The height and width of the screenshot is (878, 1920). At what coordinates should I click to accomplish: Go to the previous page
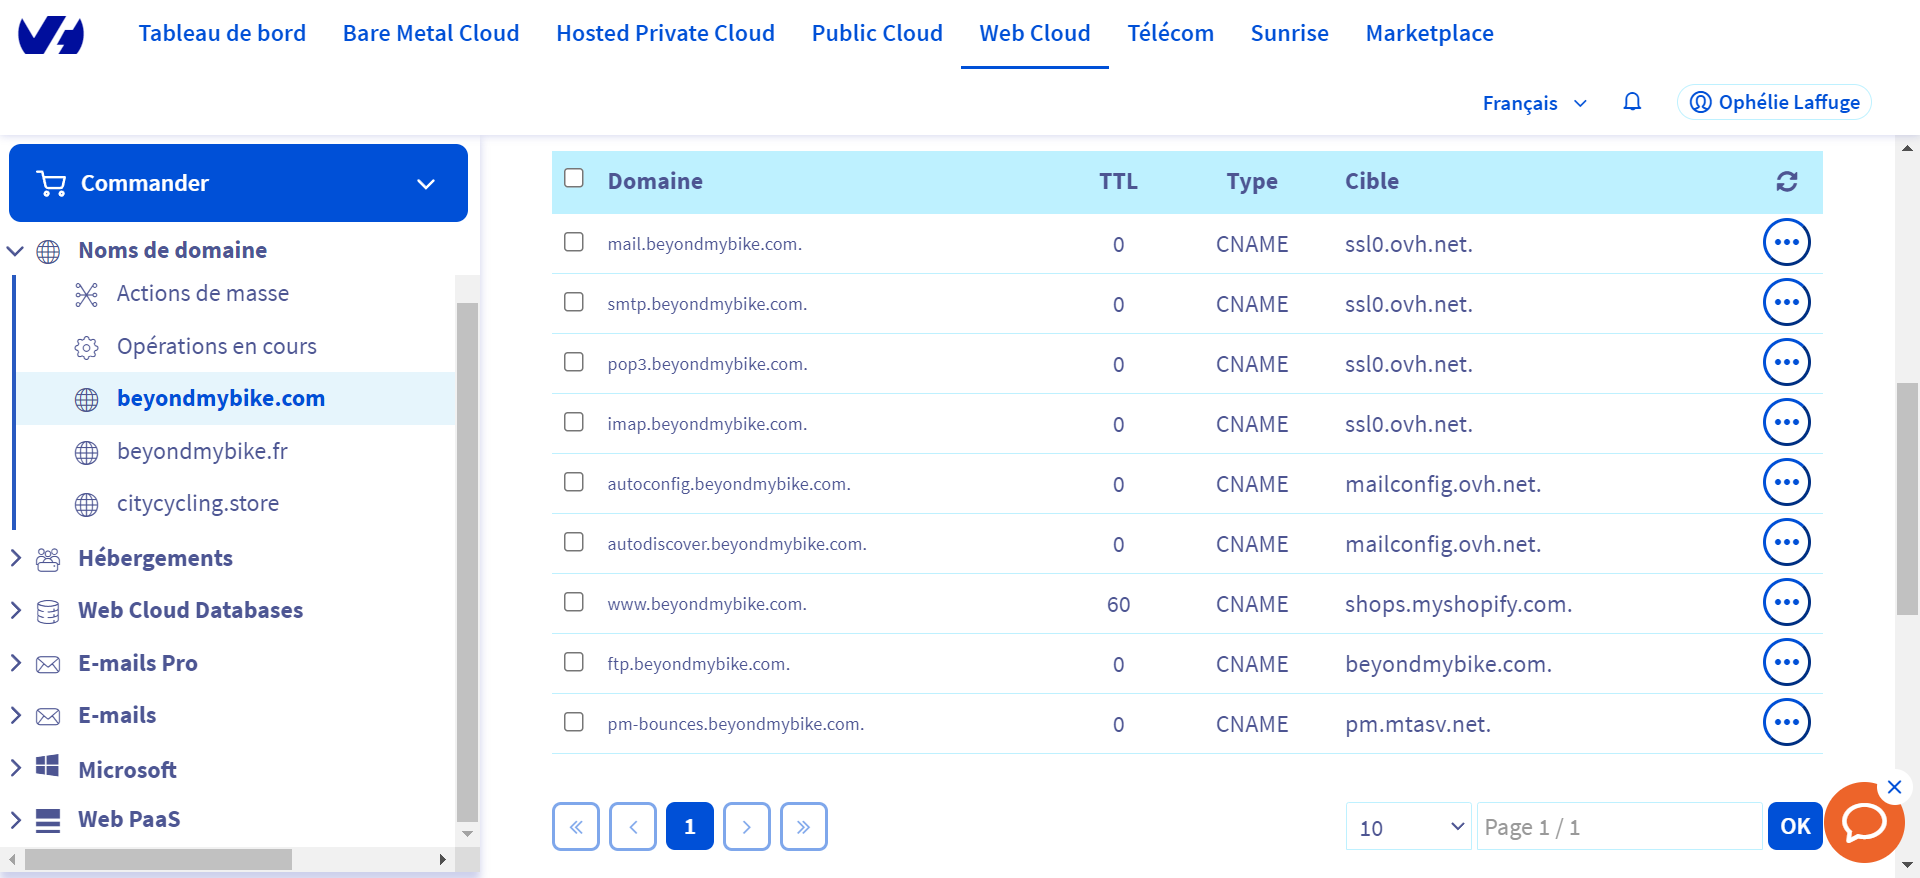pyautogui.click(x=633, y=826)
